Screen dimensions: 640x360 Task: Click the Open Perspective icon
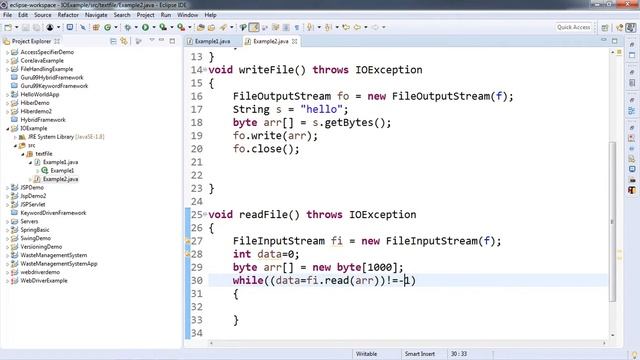pos(605,27)
